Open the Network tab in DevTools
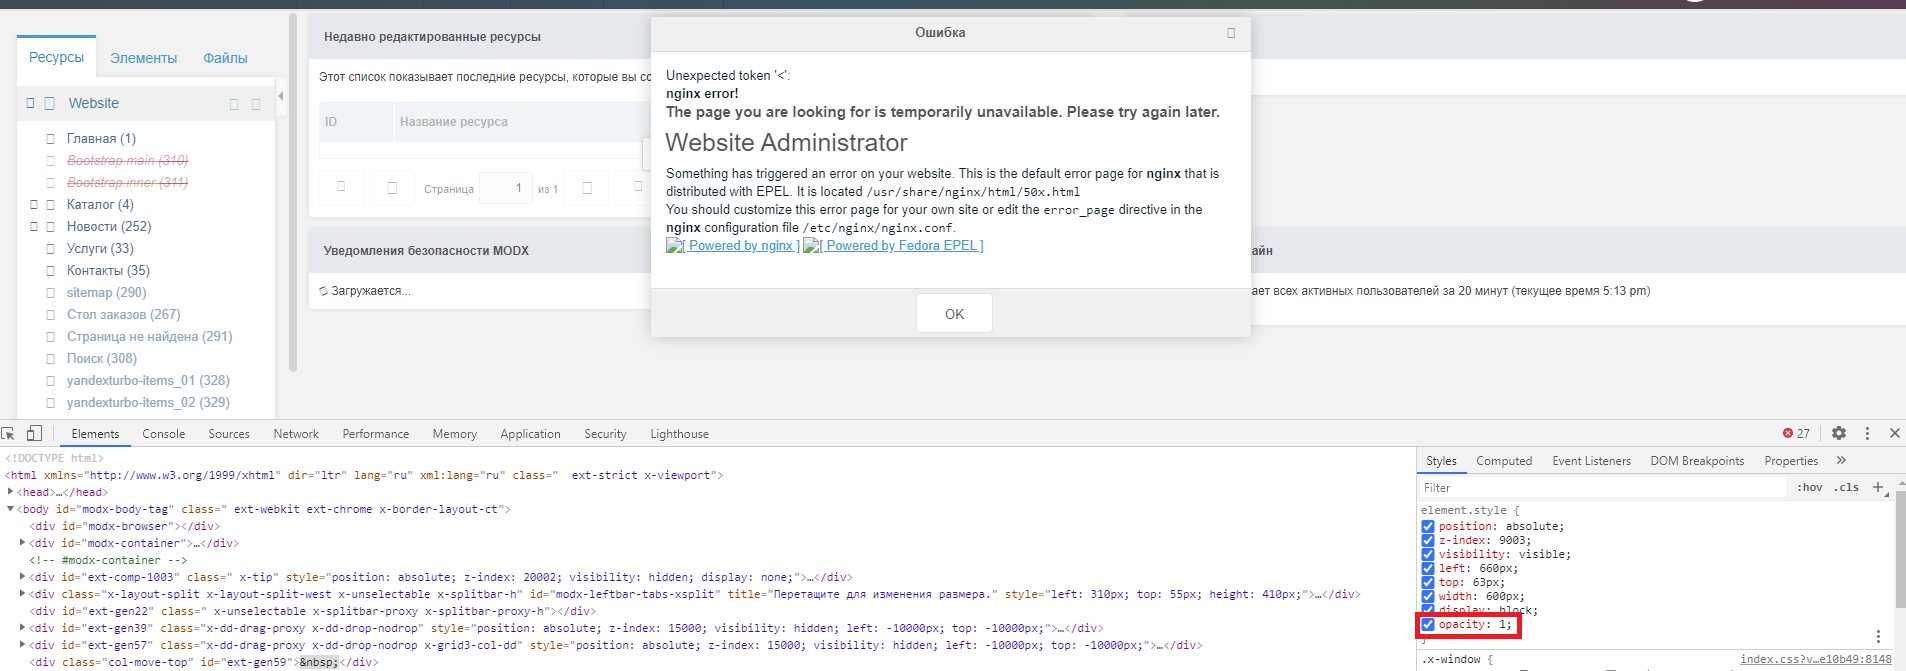 [x=296, y=434]
